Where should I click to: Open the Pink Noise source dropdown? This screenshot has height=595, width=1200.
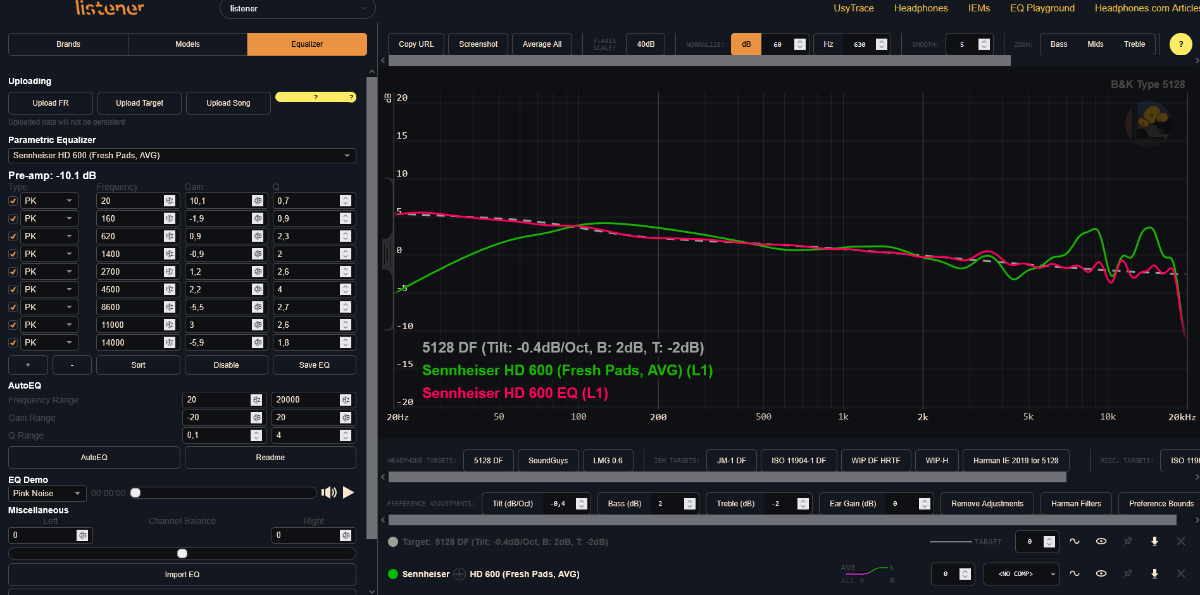(x=46, y=493)
